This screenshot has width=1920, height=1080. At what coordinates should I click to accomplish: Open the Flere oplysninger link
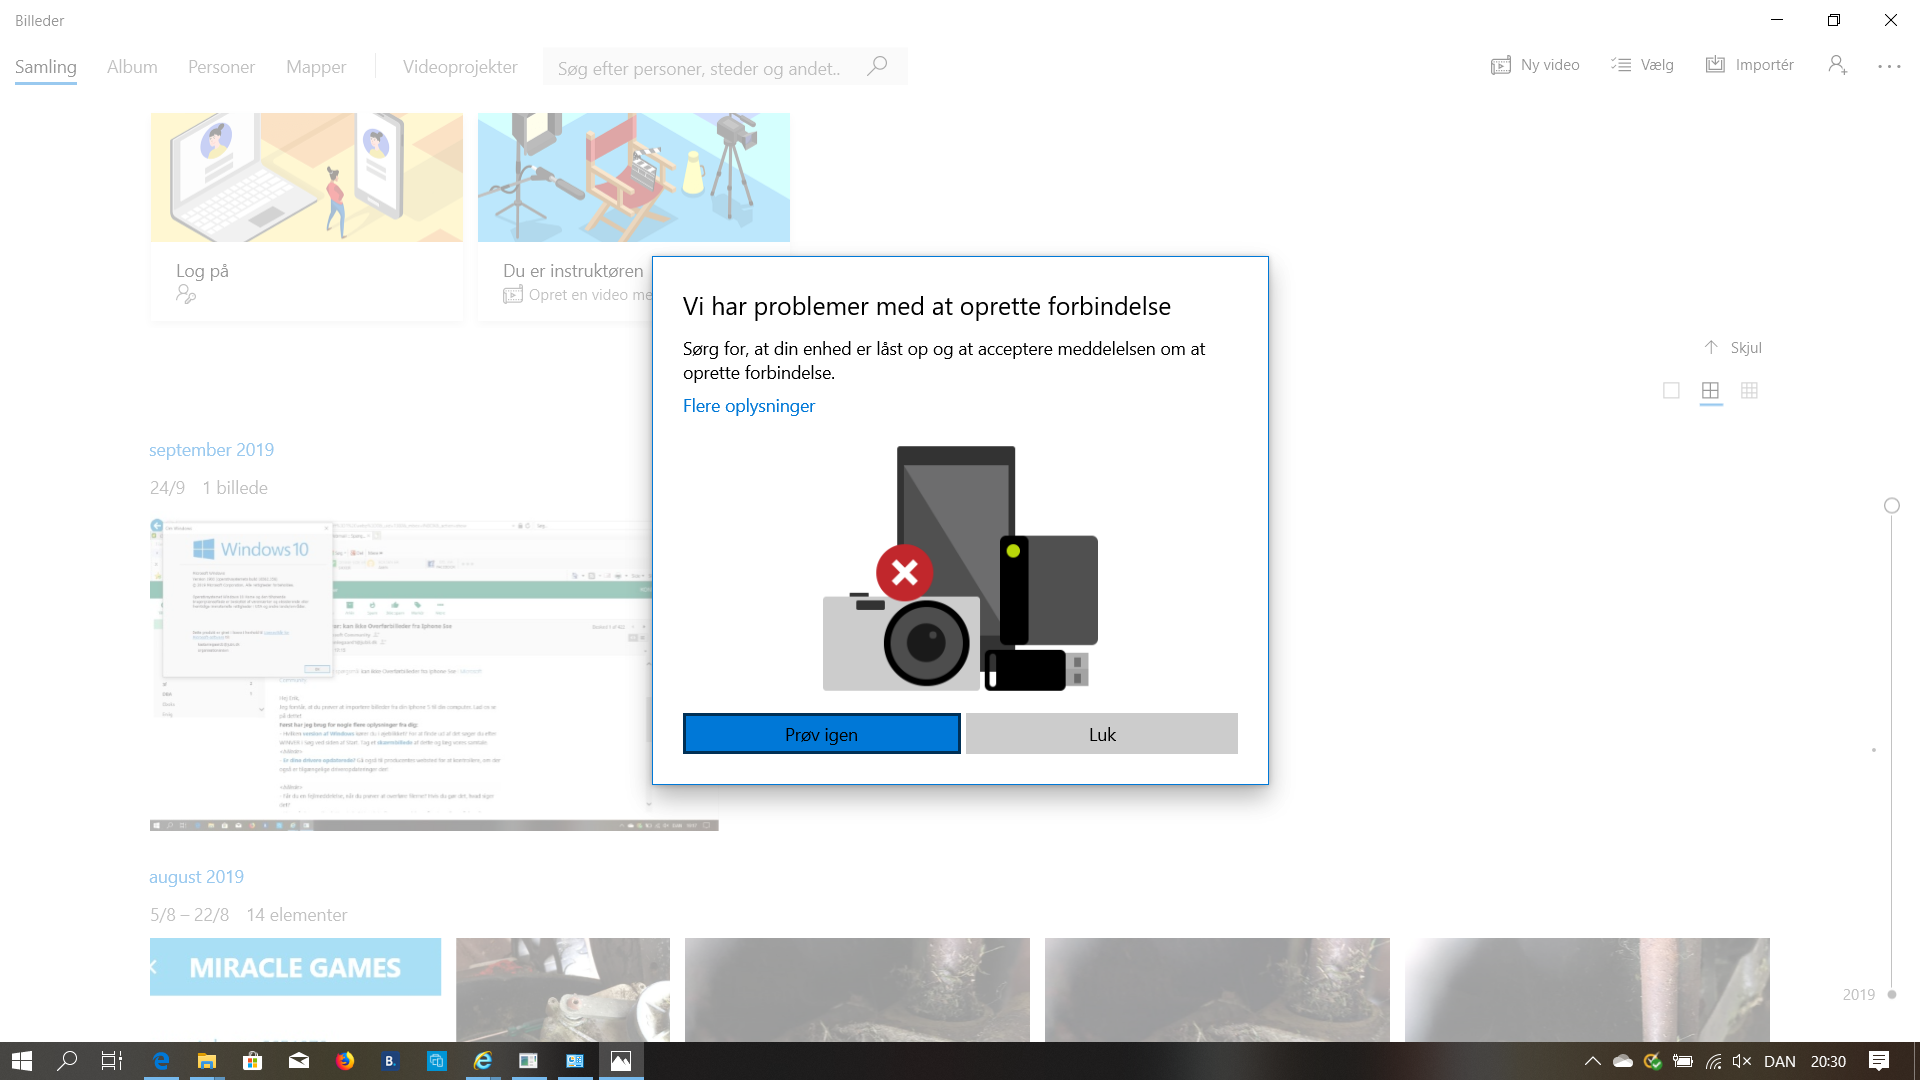[748, 406]
